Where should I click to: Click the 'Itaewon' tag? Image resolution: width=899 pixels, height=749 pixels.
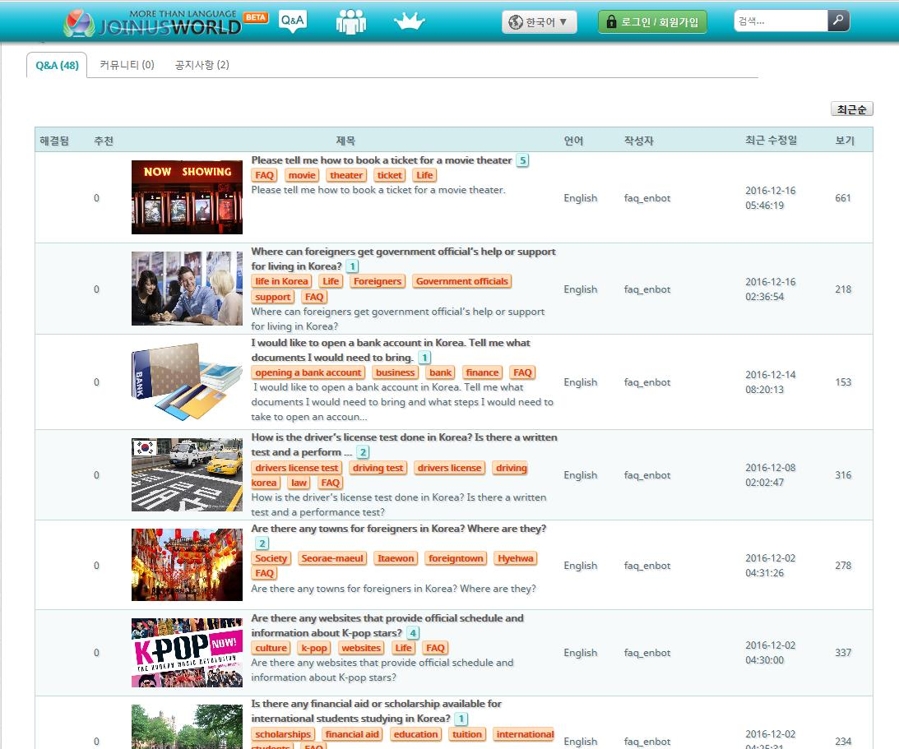397,558
